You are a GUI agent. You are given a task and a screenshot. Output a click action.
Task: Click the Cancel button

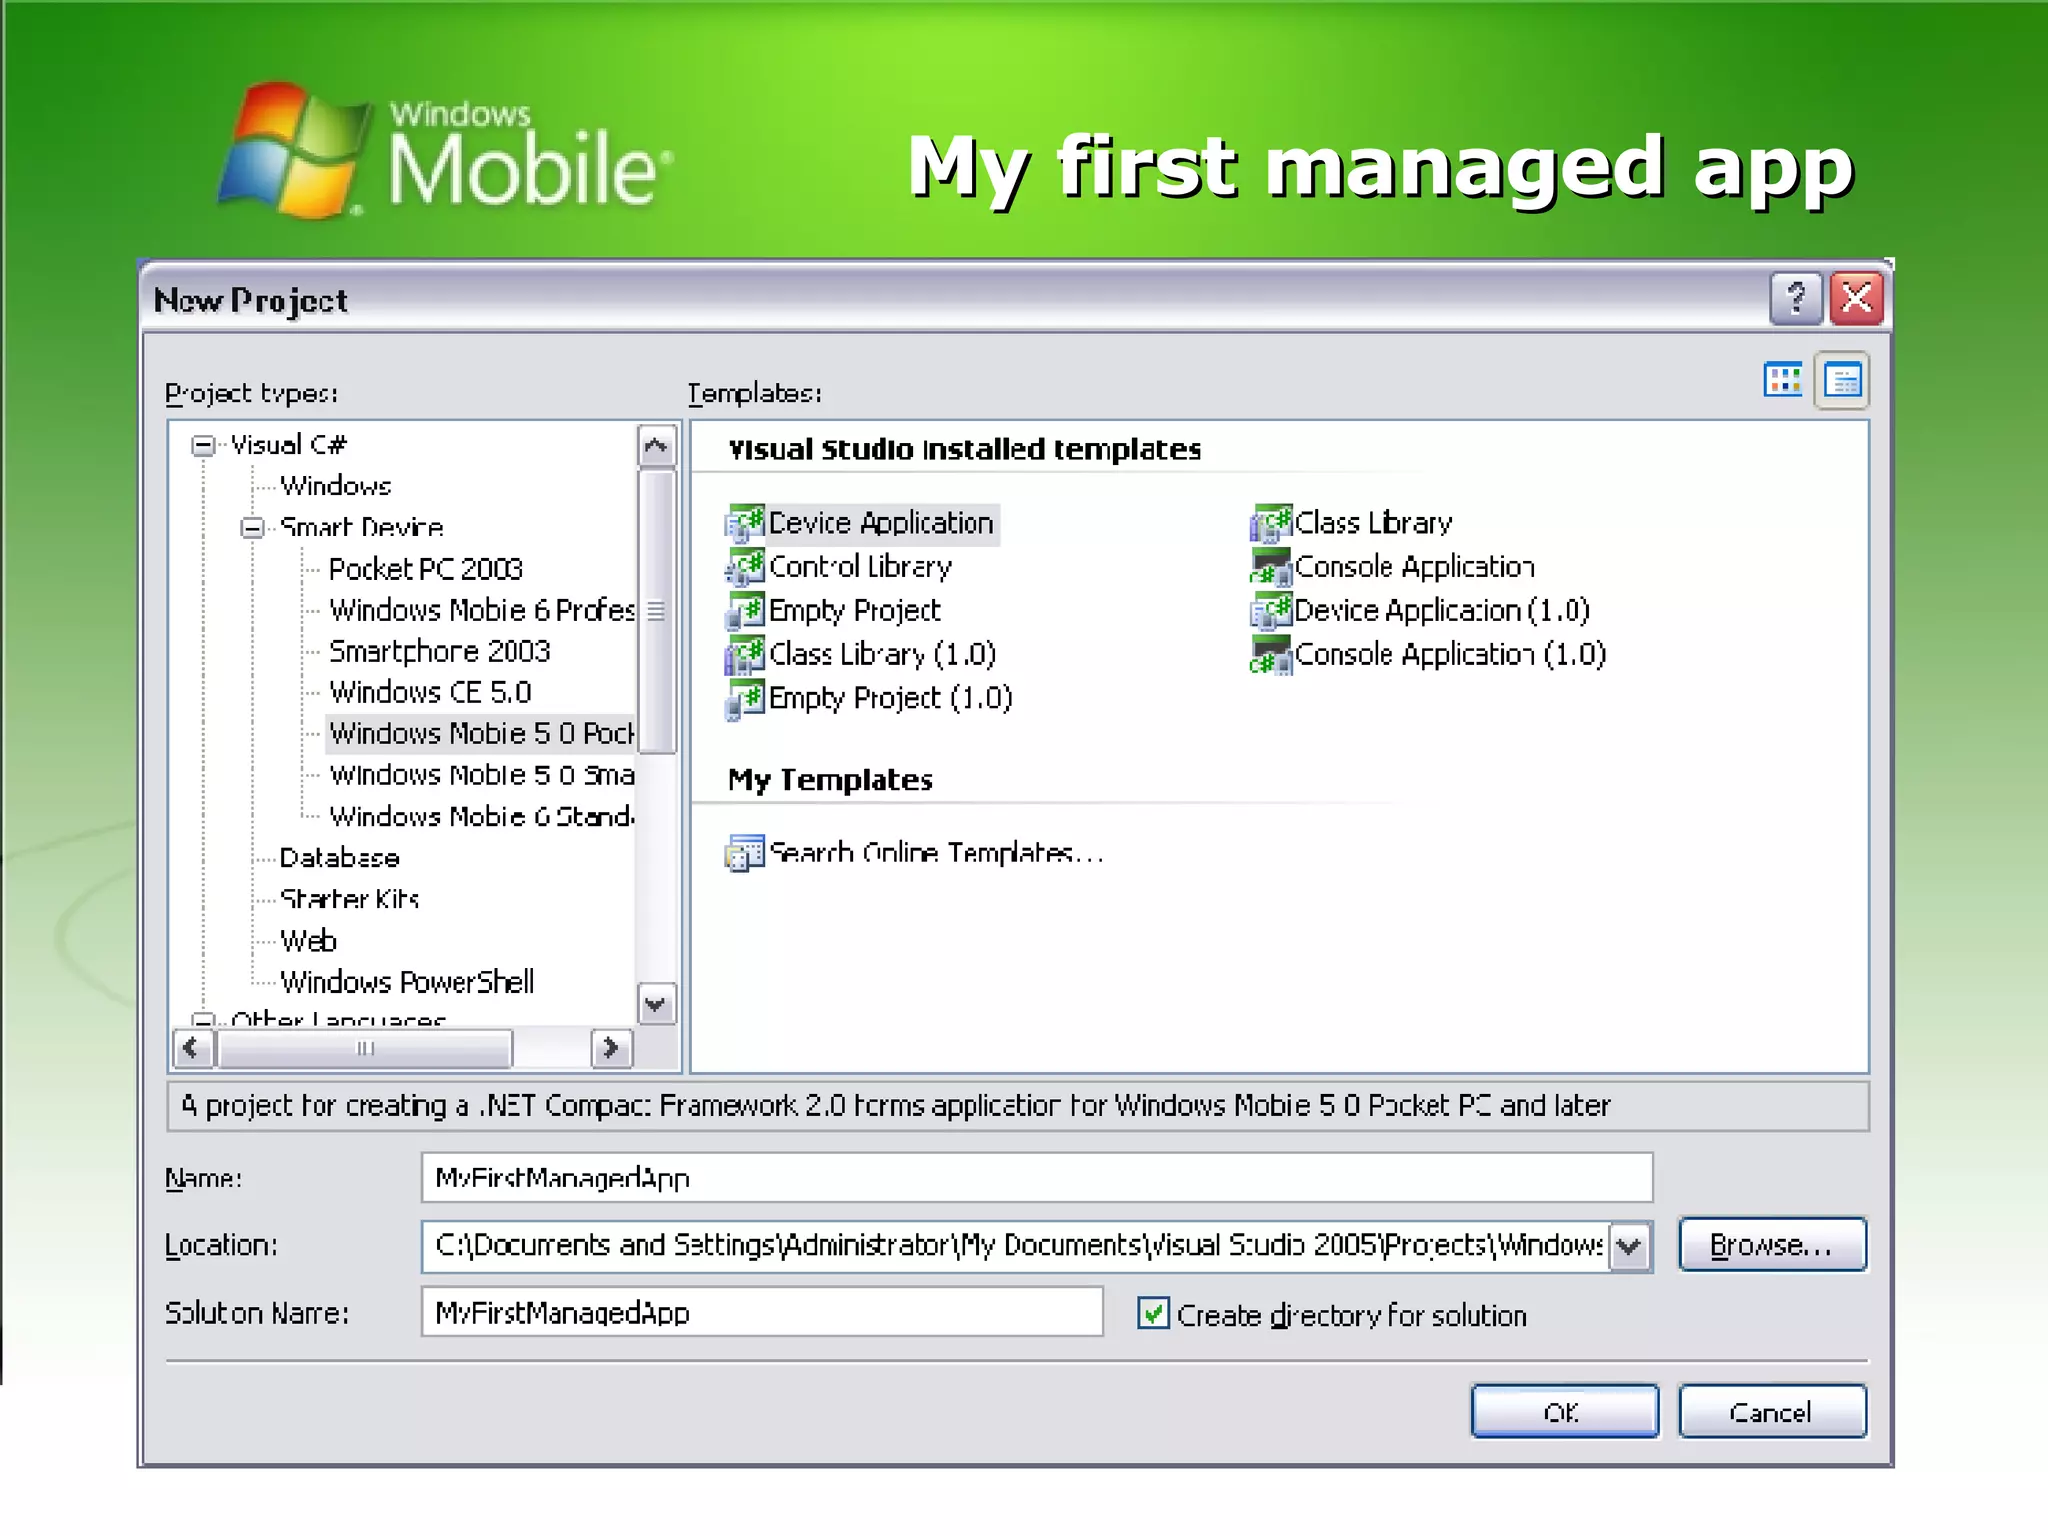tap(1772, 1412)
